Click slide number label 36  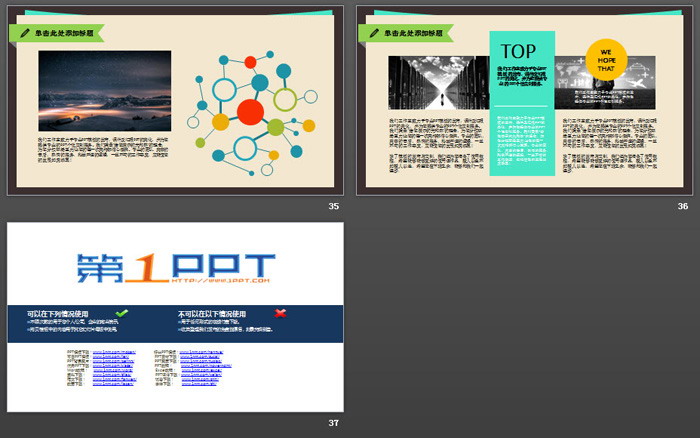[x=682, y=206]
